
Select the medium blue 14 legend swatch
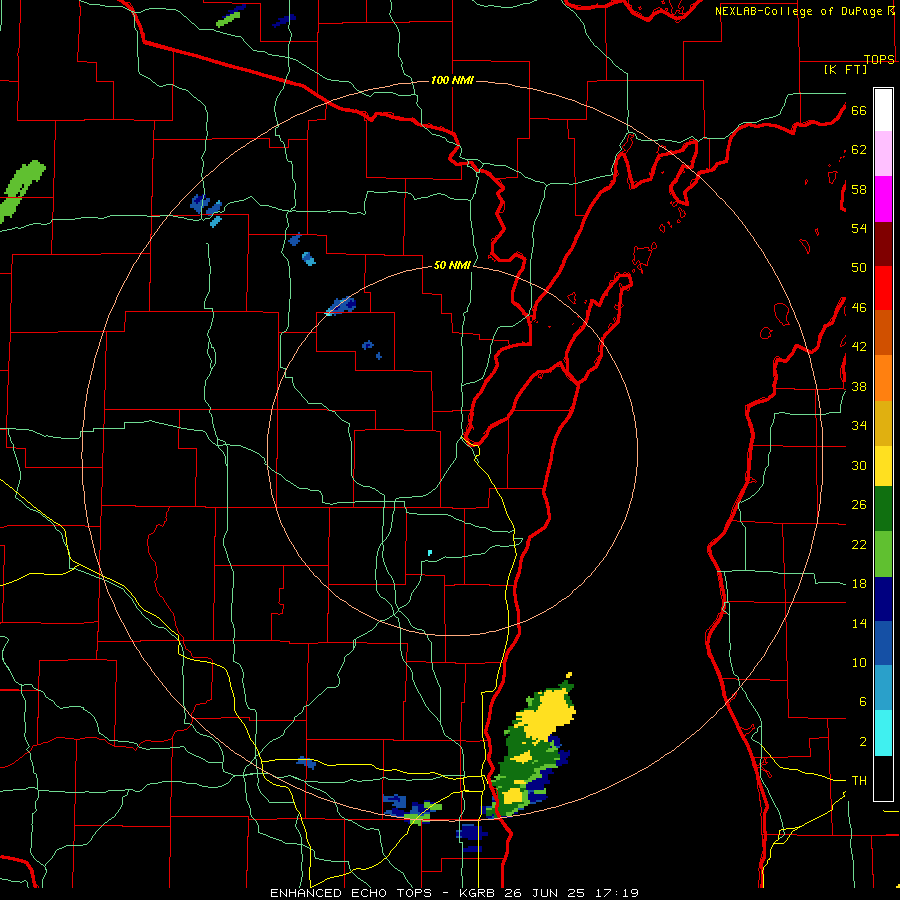(883, 643)
